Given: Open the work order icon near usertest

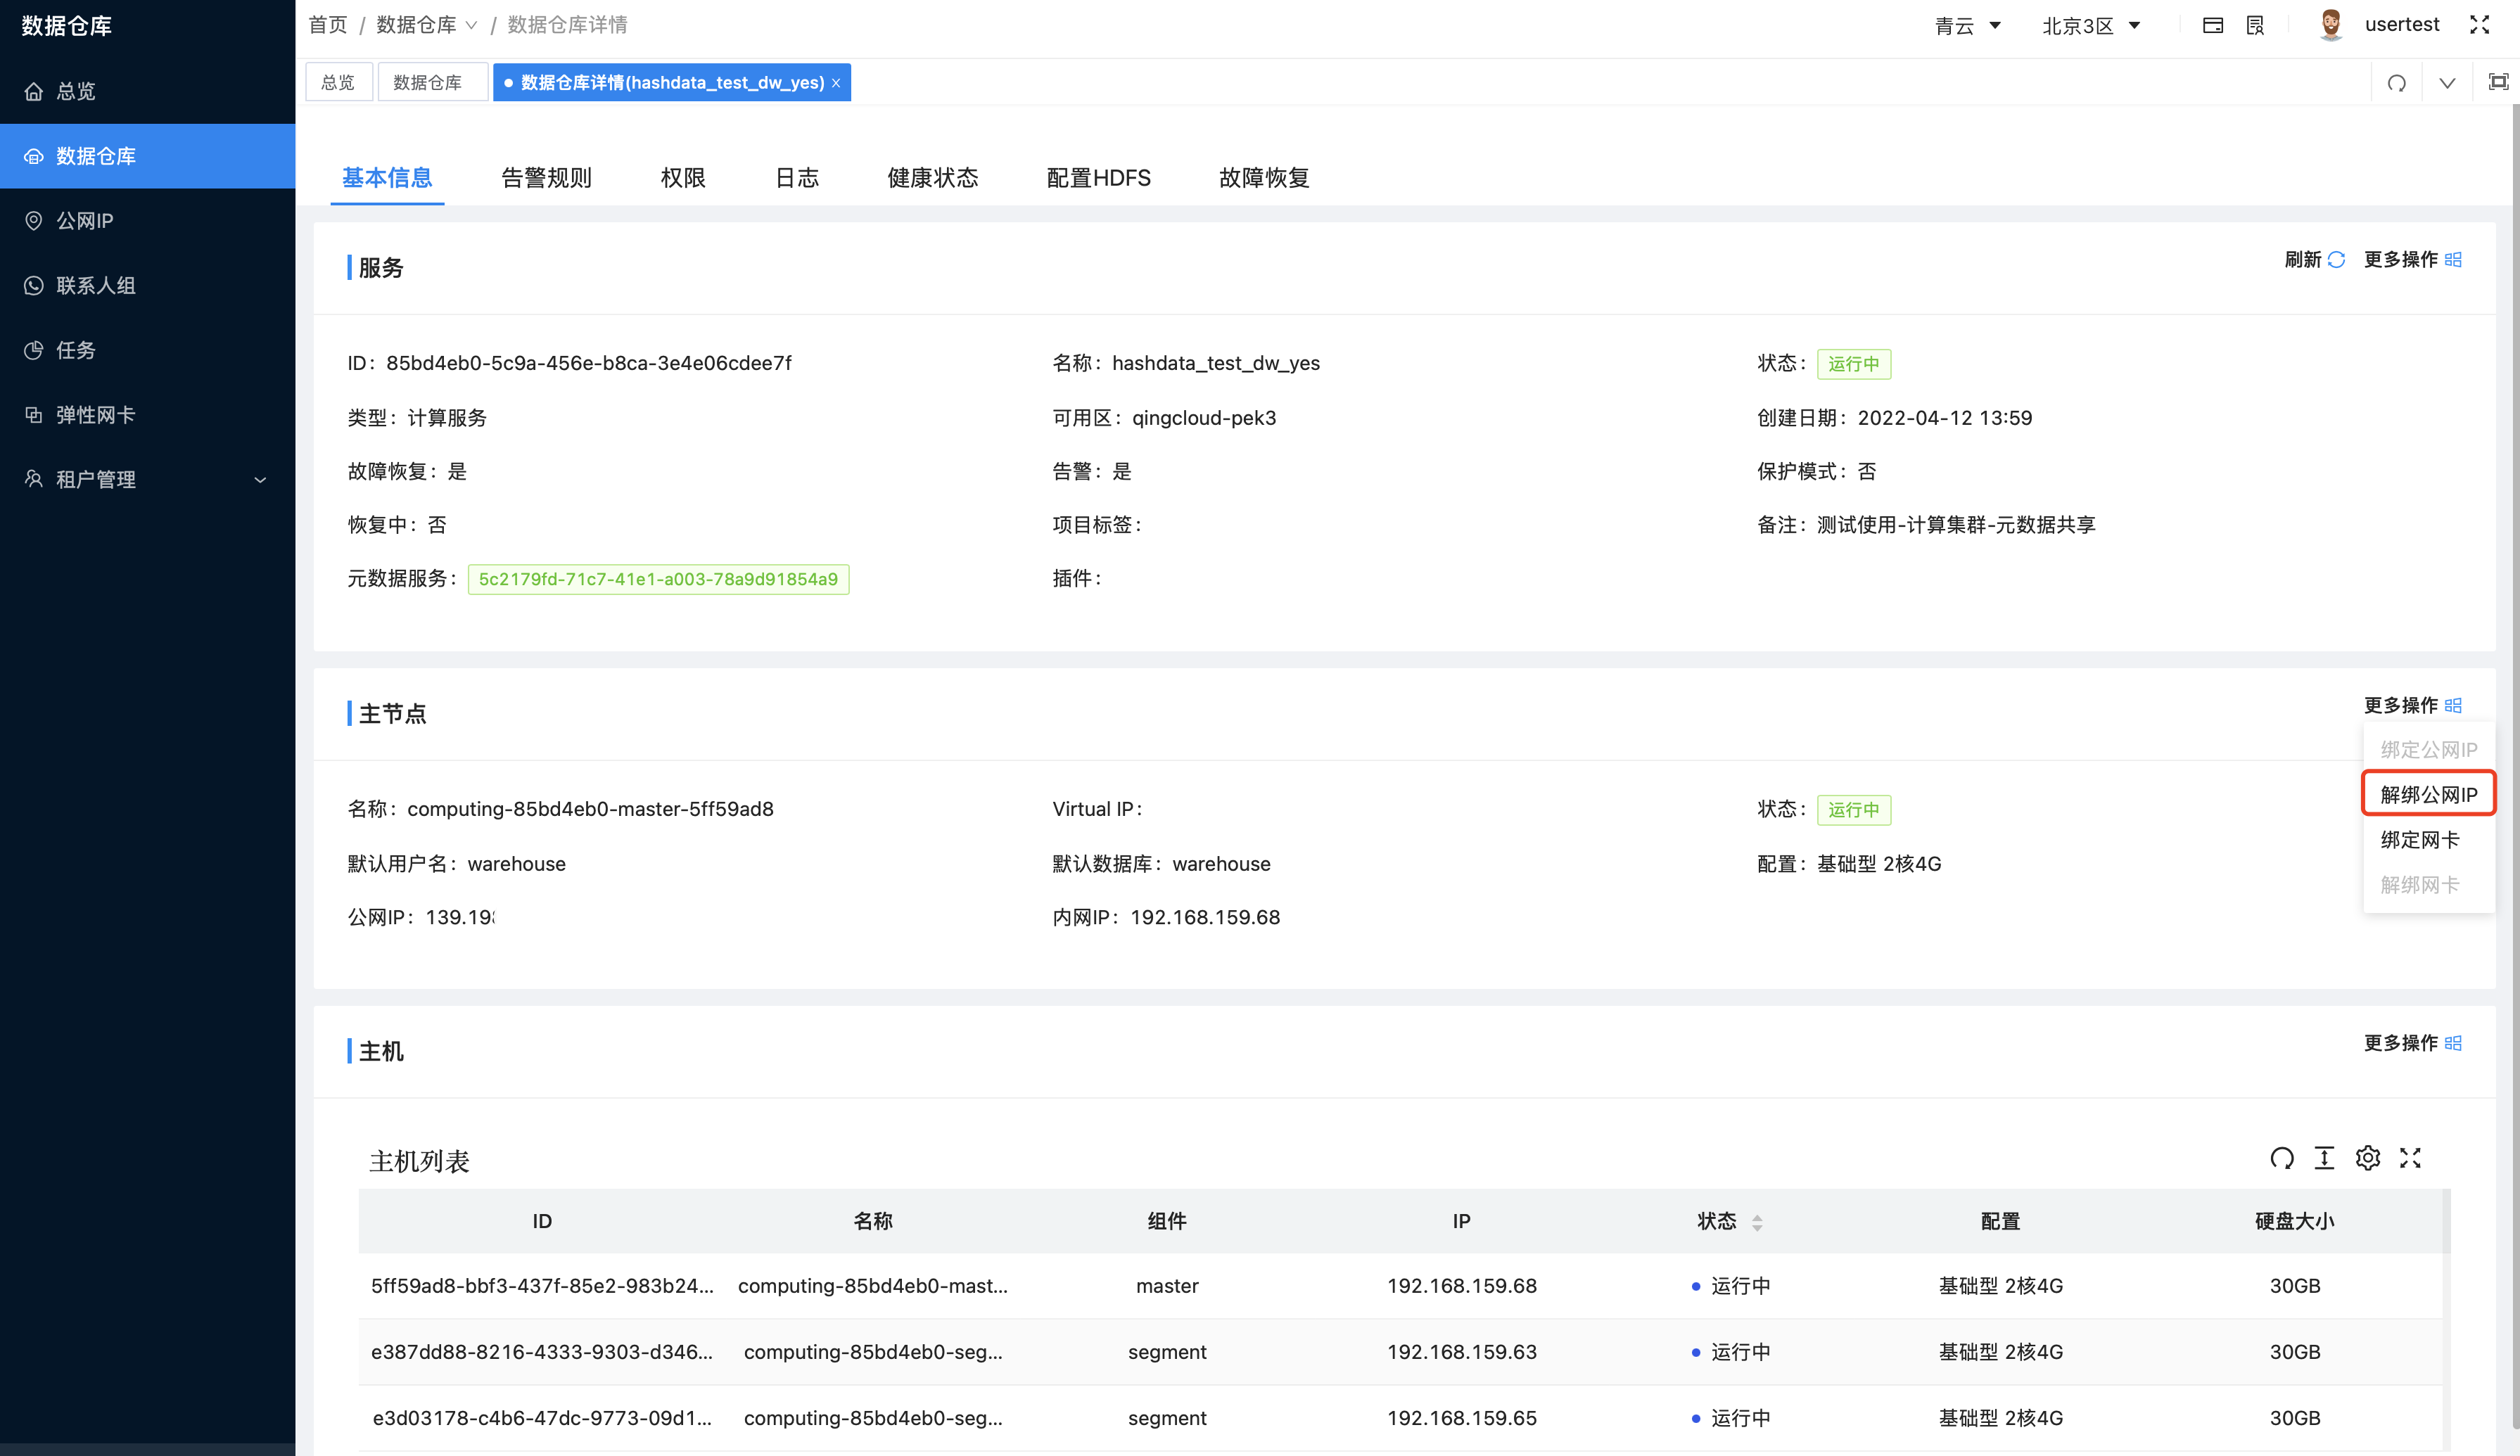Looking at the screenshot, I should pos(2254,24).
